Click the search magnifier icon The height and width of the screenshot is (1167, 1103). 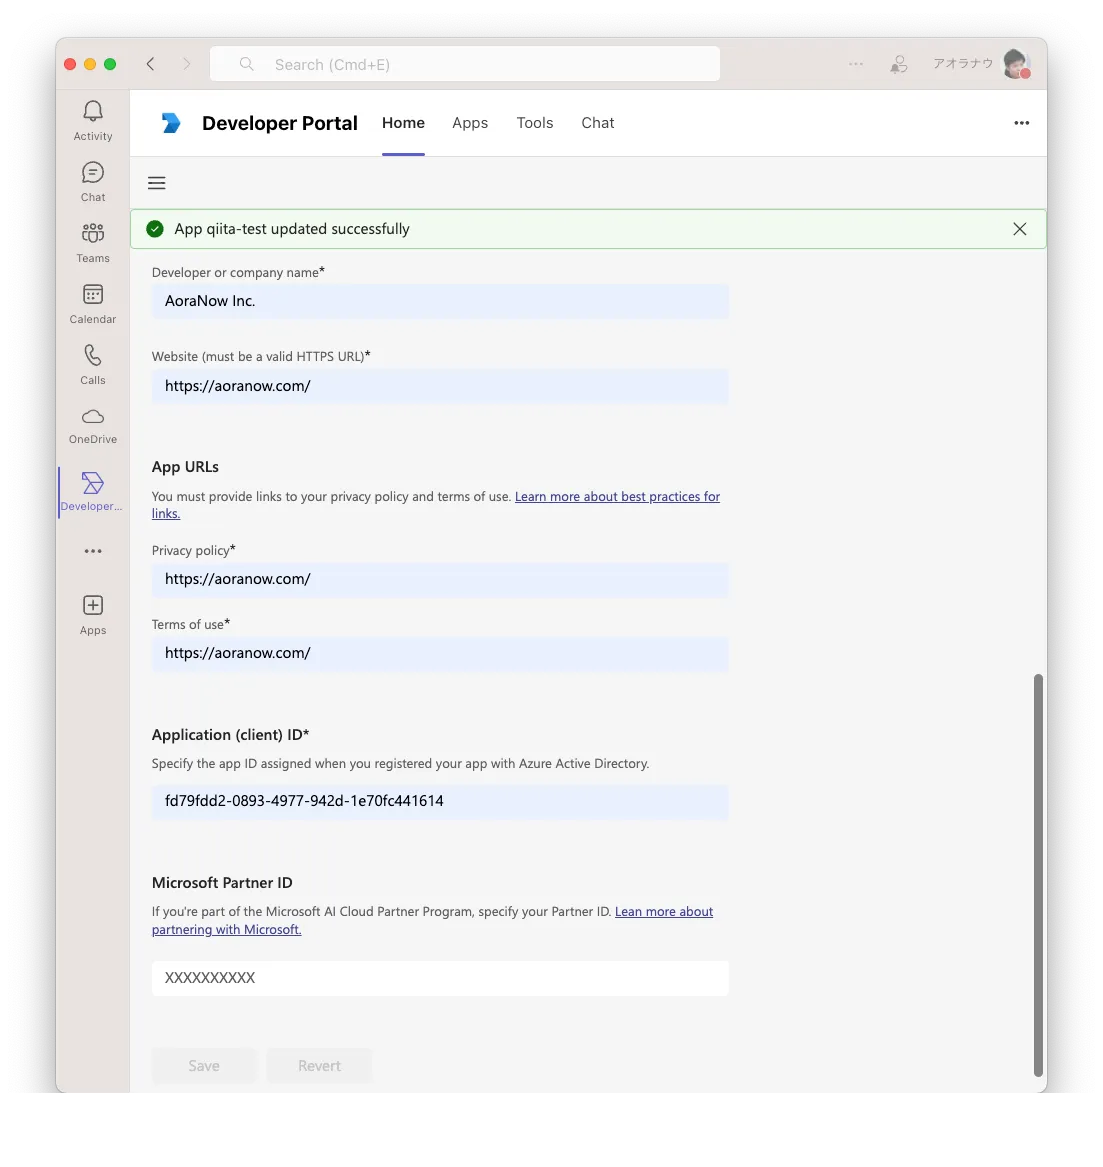pos(246,64)
